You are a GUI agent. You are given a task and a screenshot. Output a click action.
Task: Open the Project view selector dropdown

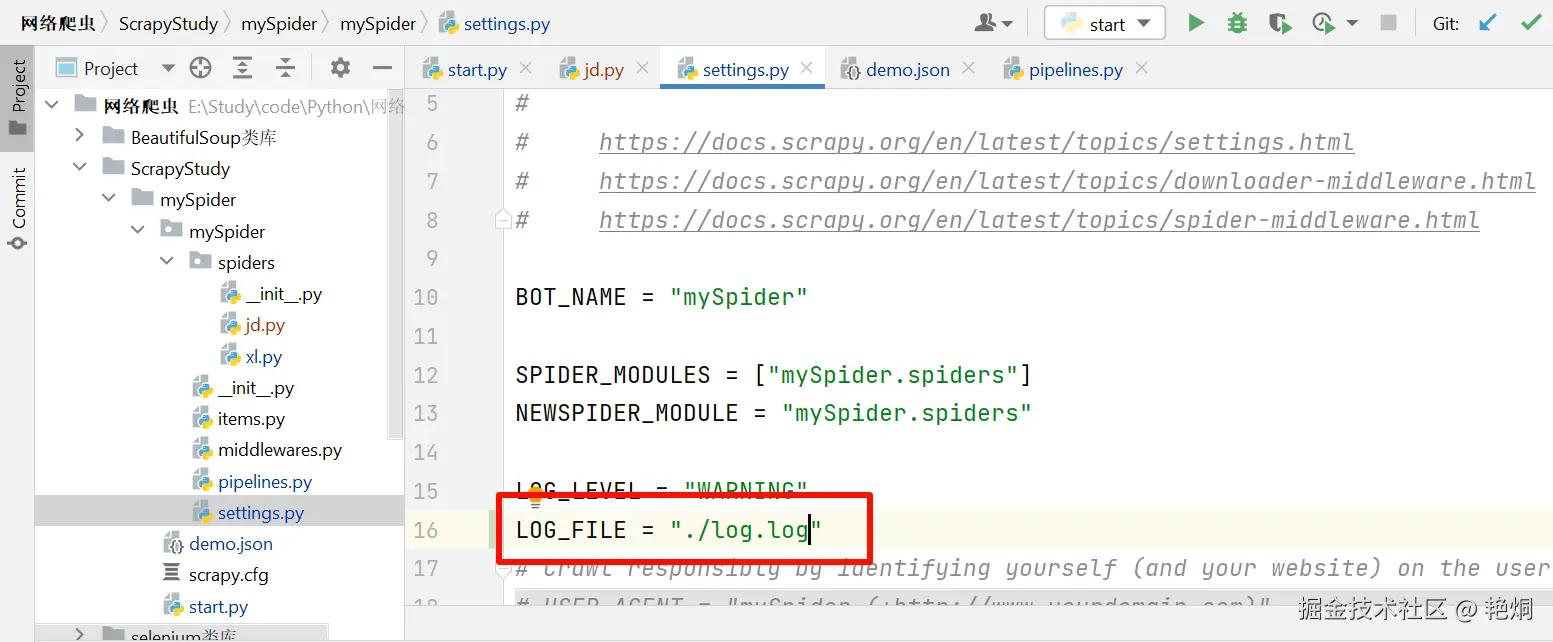pyautogui.click(x=168, y=68)
